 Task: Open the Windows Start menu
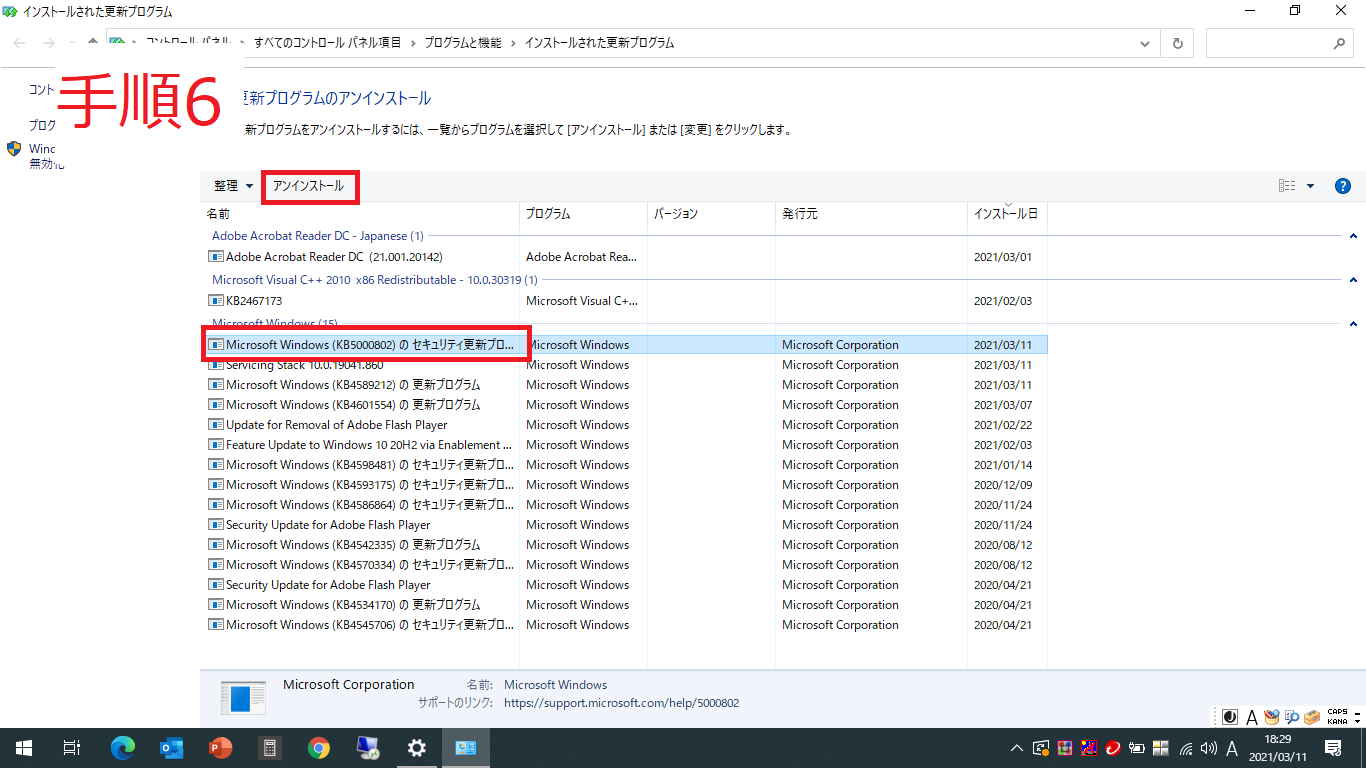point(24,748)
